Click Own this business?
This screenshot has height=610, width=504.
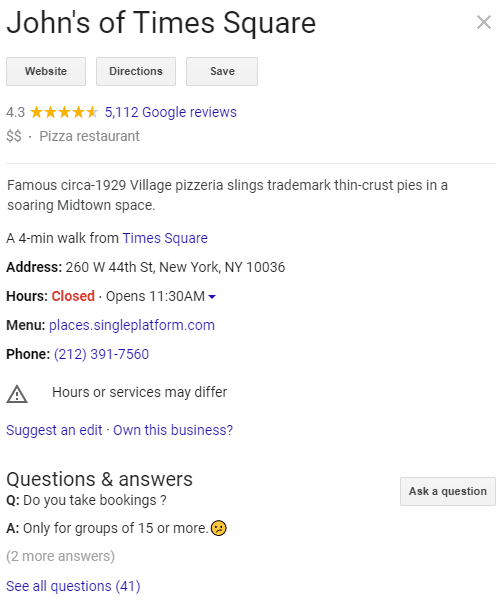click(173, 430)
